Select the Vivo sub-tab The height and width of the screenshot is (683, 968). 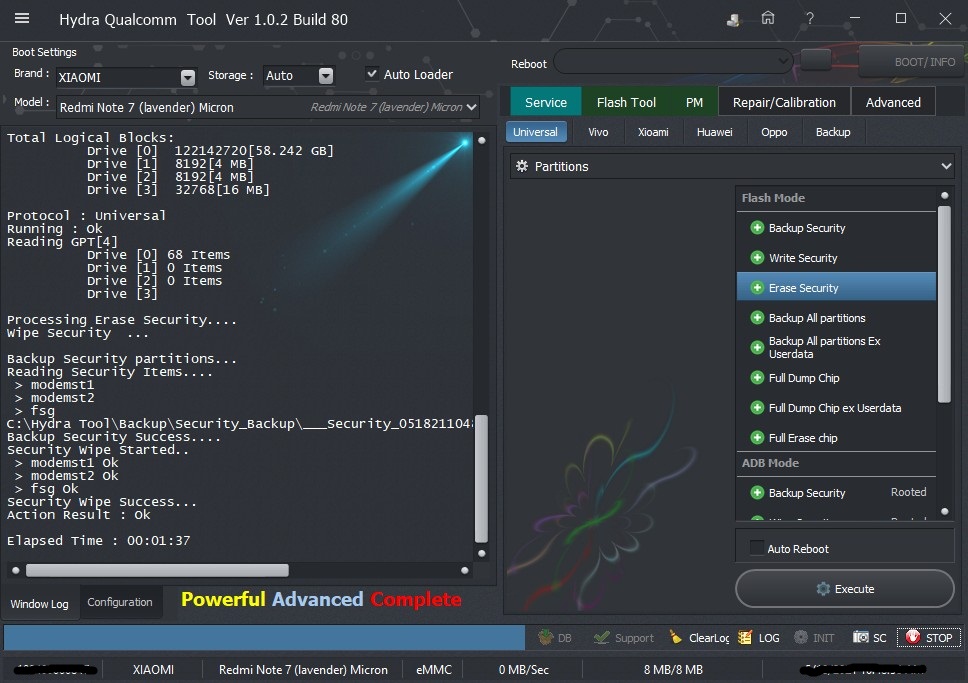[x=598, y=132]
